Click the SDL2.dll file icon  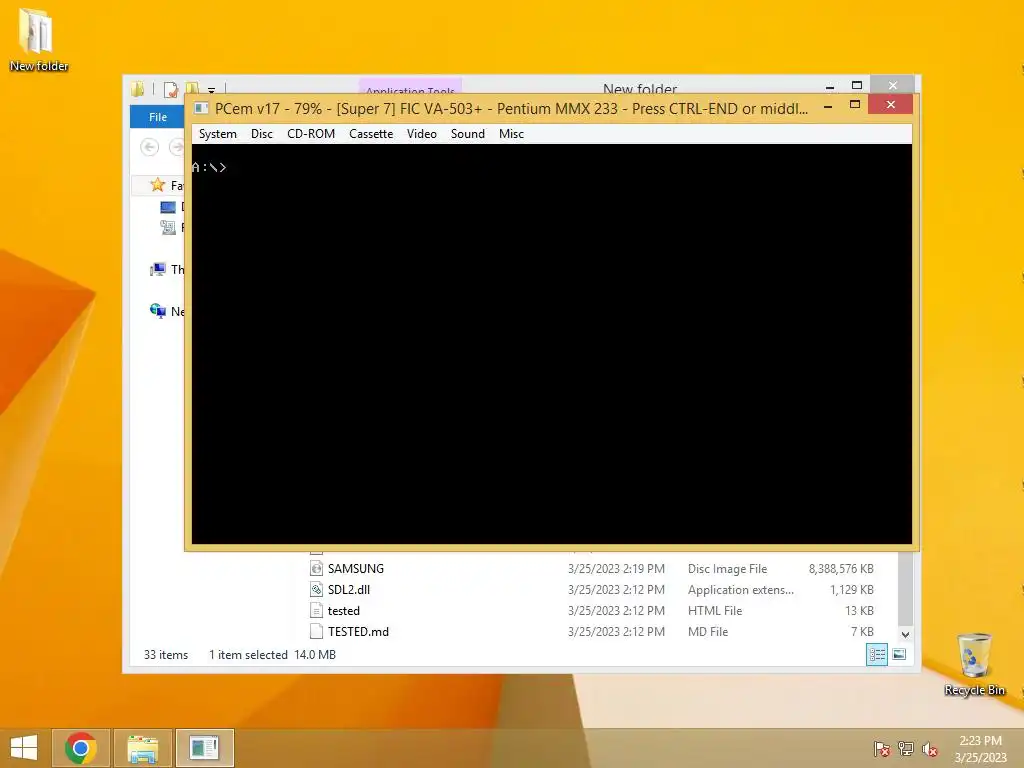click(316, 590)
